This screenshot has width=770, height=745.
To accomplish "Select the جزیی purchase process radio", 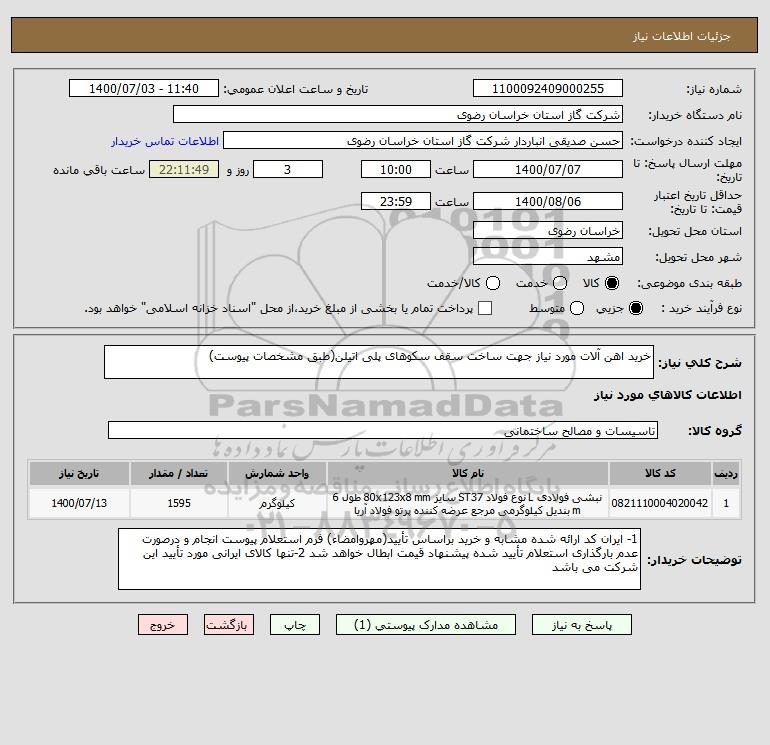I will (635, 308).
